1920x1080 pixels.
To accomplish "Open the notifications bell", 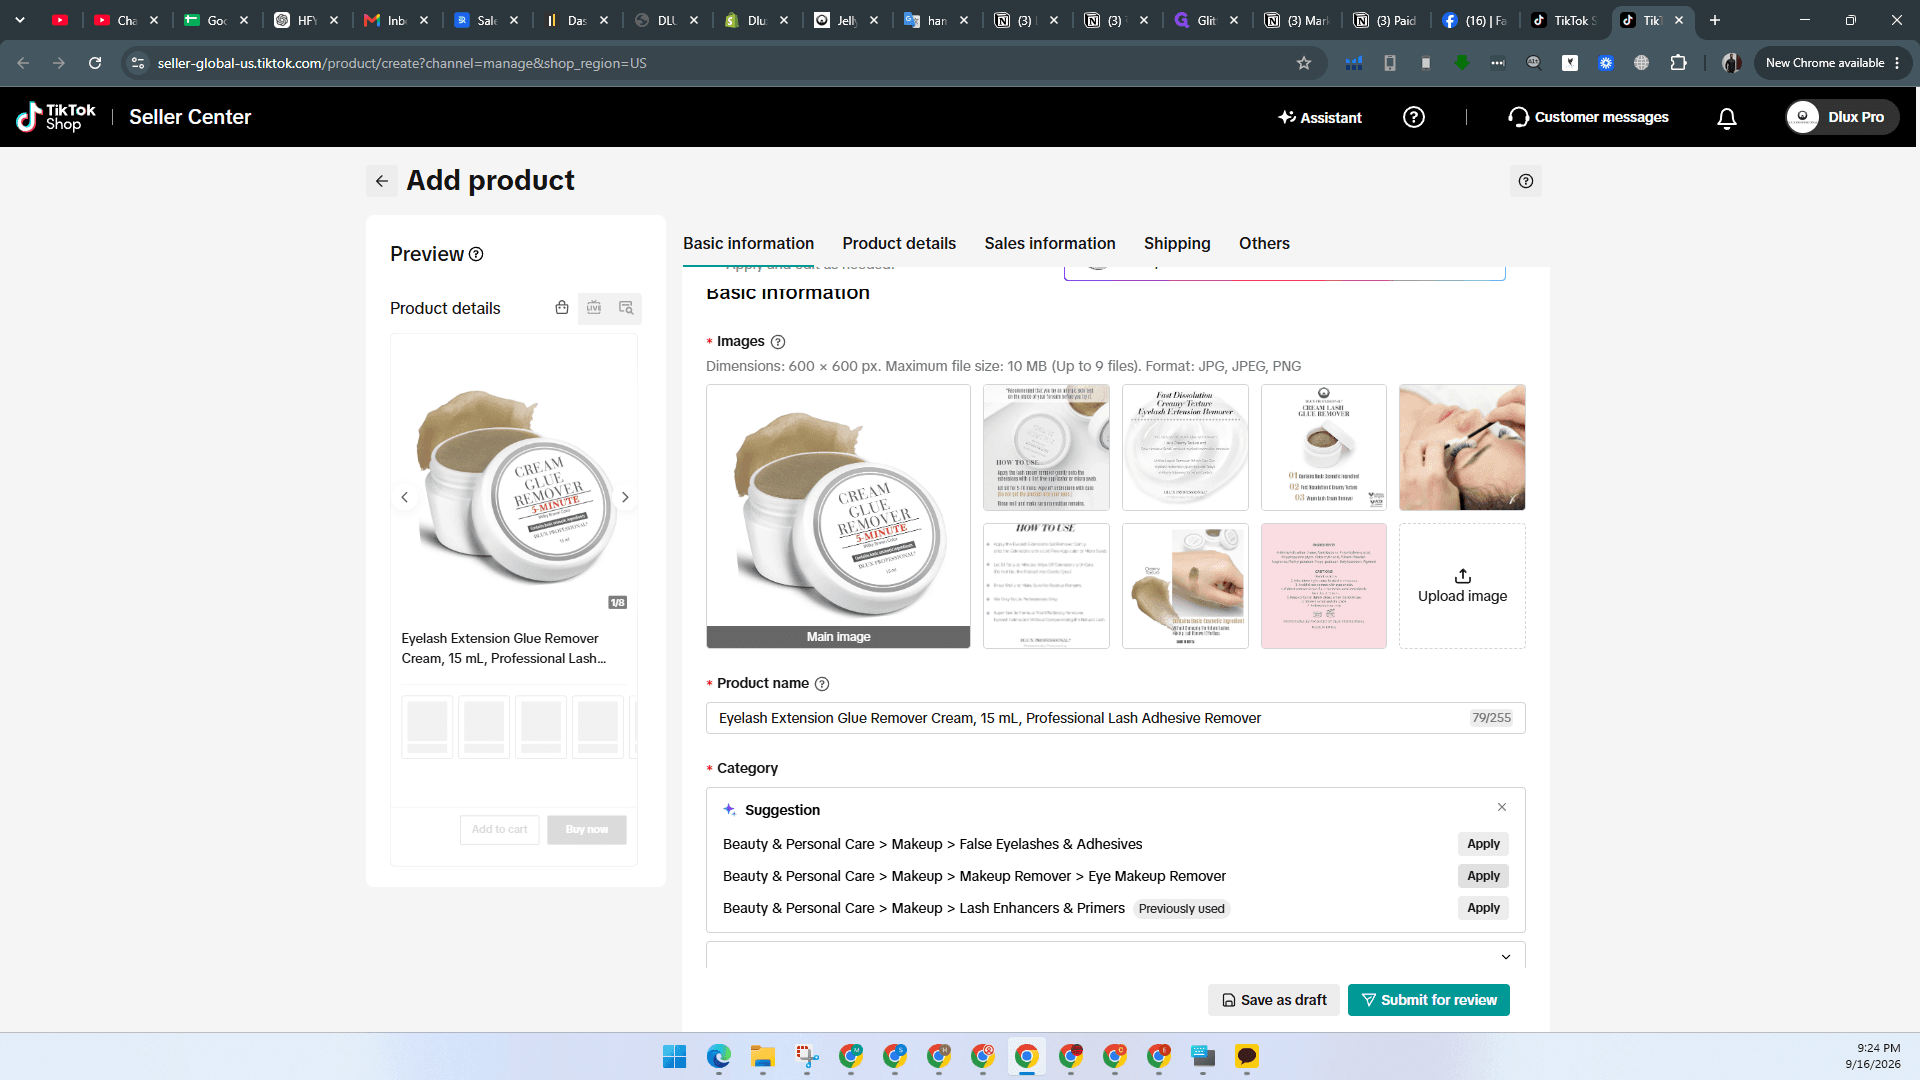I will [x=1726, y=118].
